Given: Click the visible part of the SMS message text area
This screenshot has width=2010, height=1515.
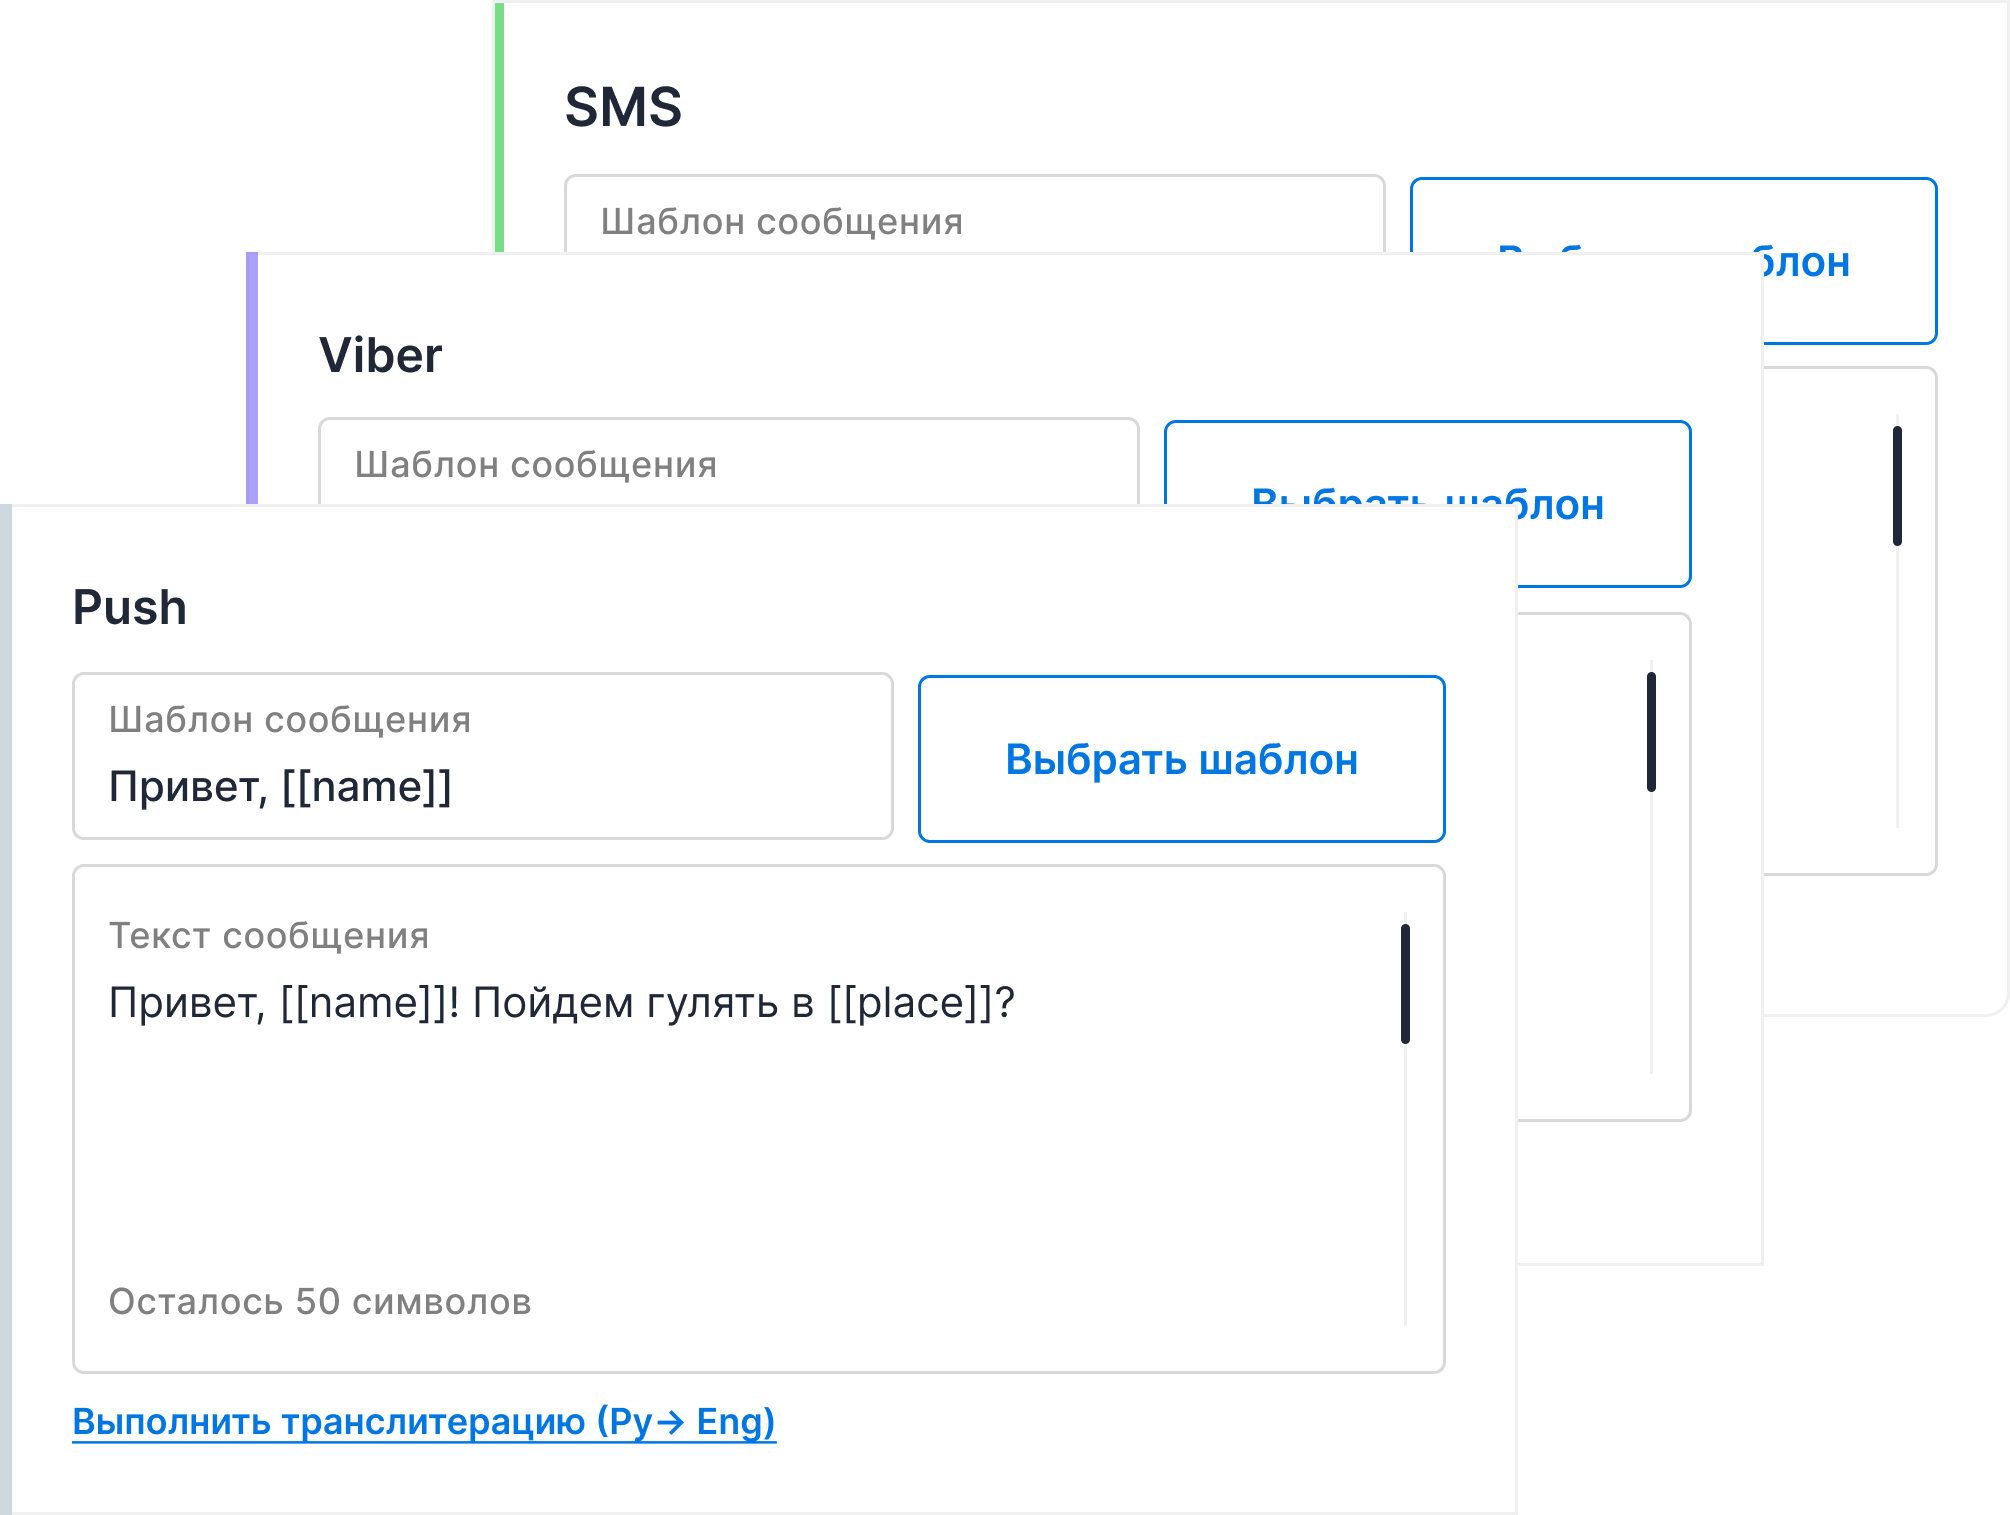Looking at the screenshot, I should click(1830, 650).
